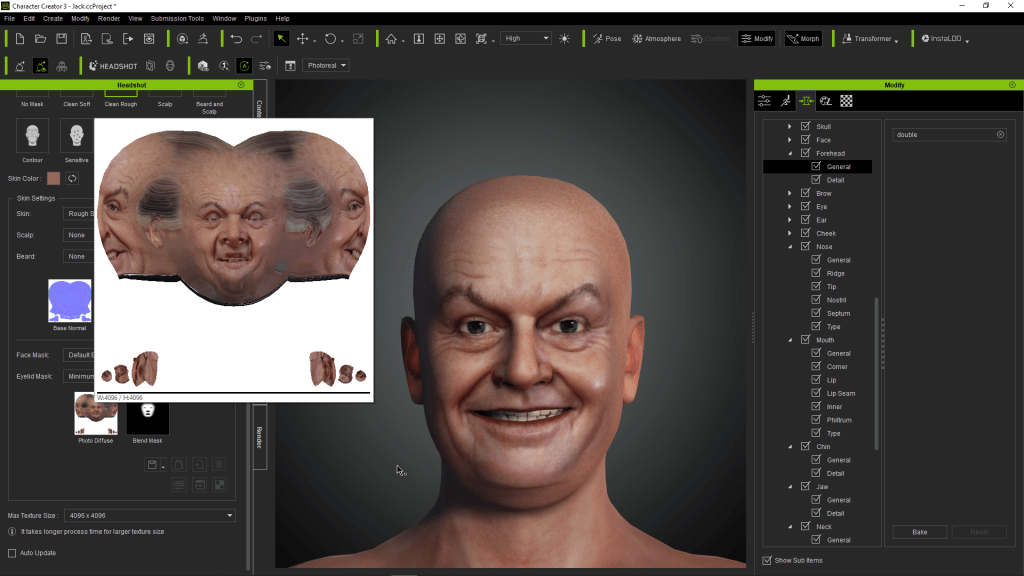This screenshot has height=576, width=1024.
Task: Expand the Brow tree node
Action: [789, 193]
